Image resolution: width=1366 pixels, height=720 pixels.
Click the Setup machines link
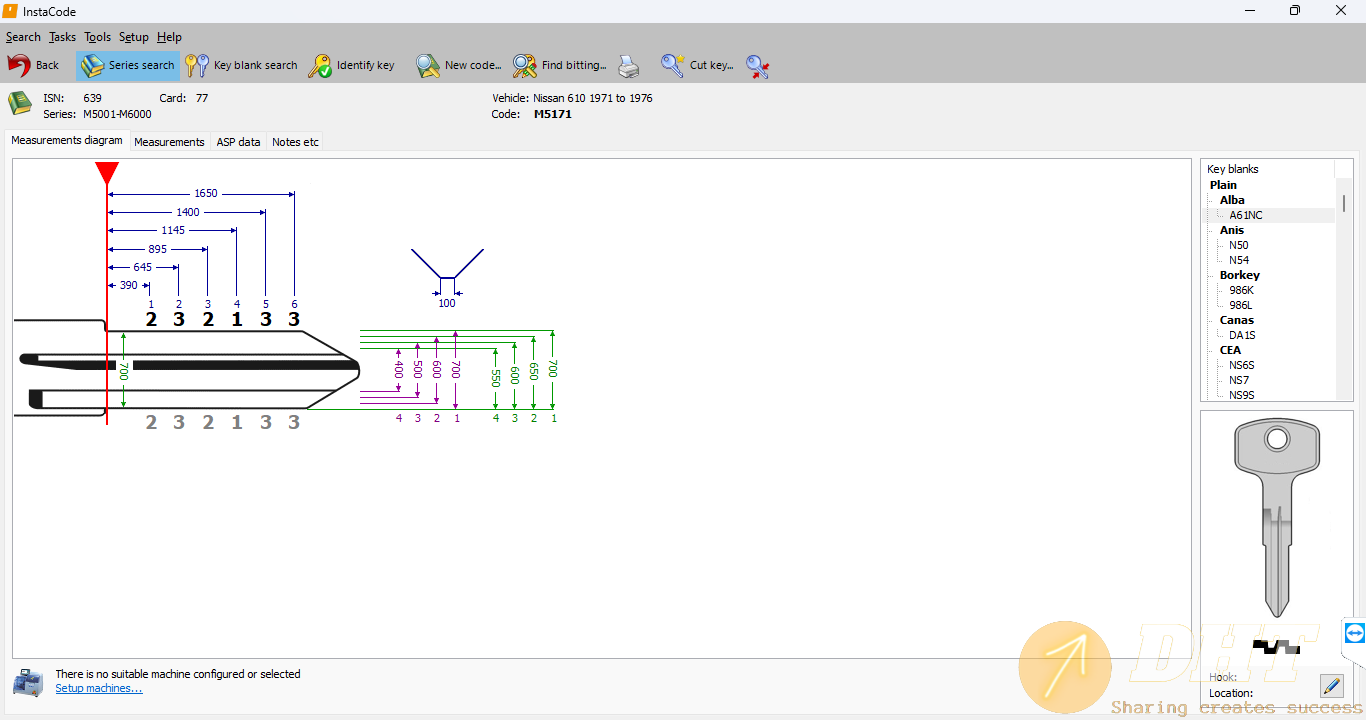[x=99, y=688]
